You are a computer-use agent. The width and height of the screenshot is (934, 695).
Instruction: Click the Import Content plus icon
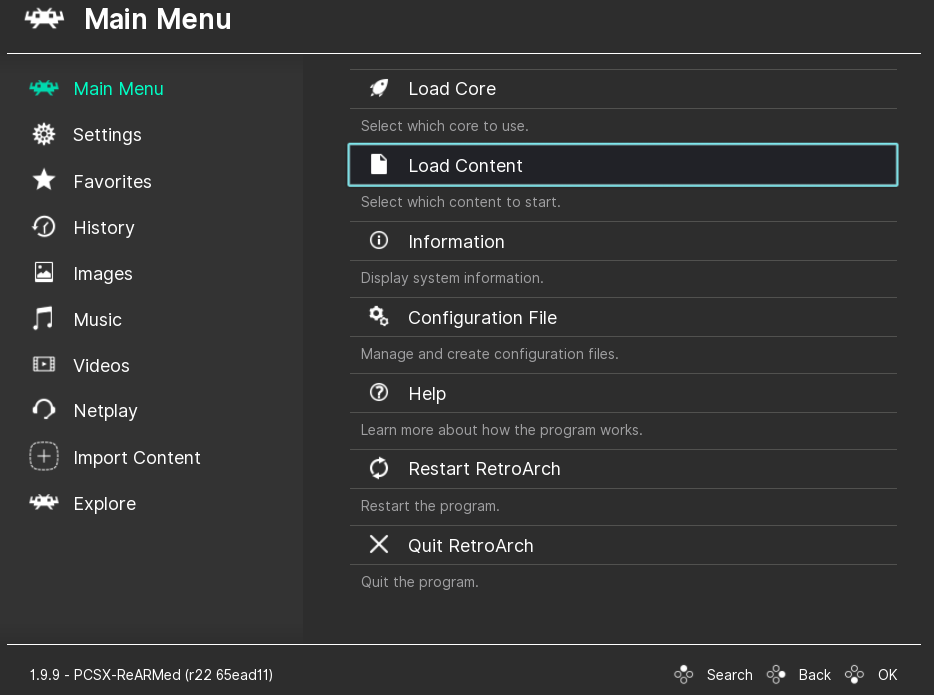[44, 457]
